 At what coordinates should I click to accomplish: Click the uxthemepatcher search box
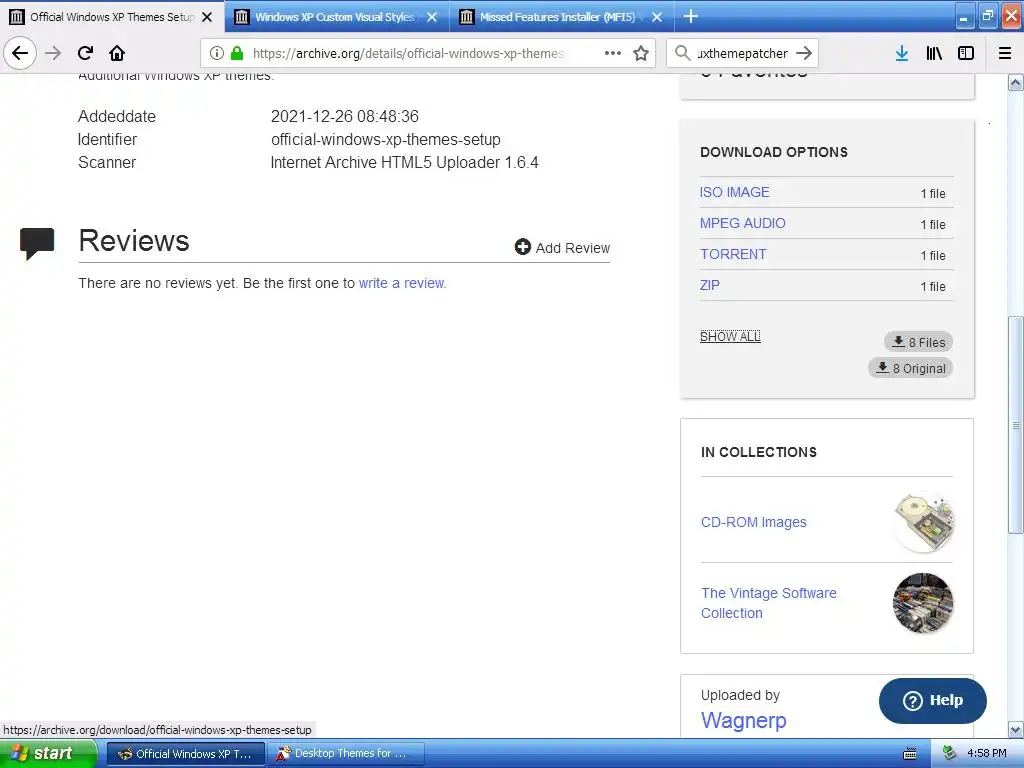click(743, 54)
